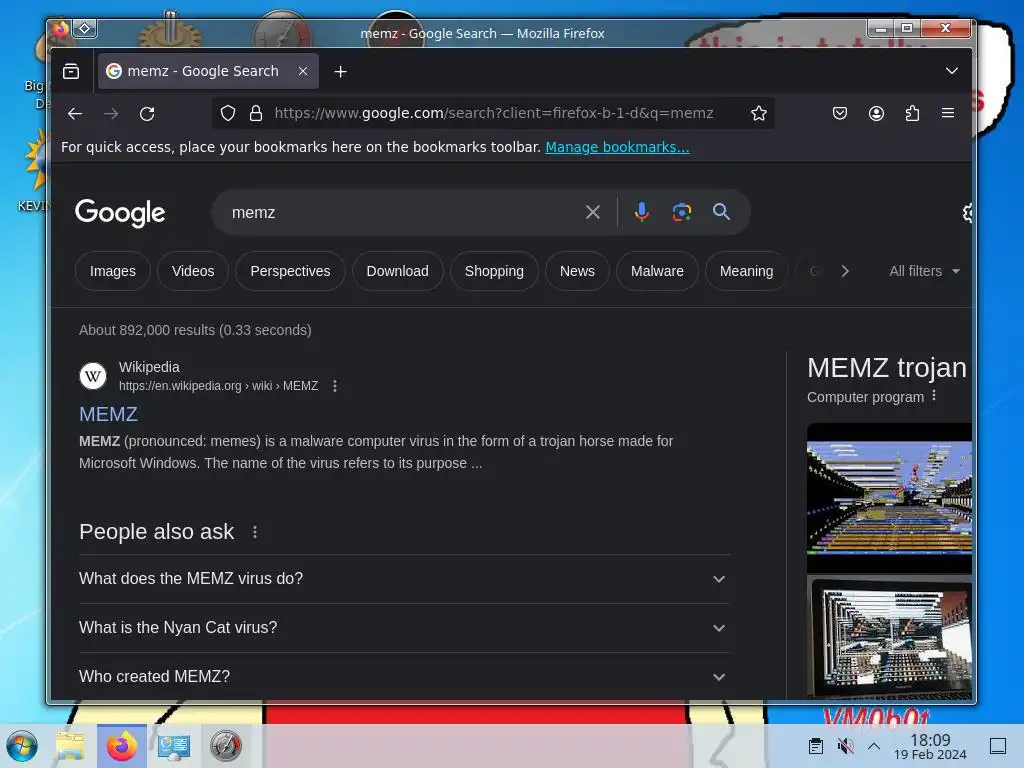Open the Manage bookmarks link
Screen dimensions: 1024x768
tap(617, 147)
